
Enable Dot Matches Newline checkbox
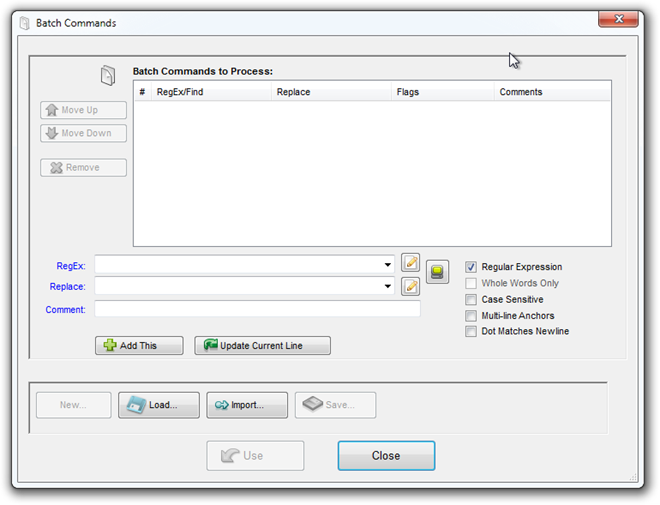471,332
